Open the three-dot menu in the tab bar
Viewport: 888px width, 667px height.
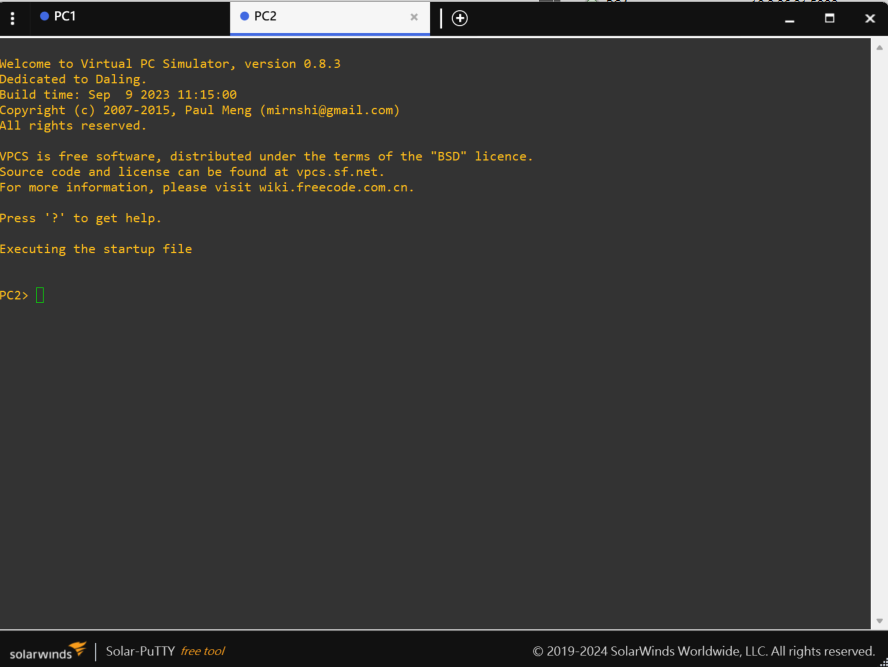[x=12, y=19]
